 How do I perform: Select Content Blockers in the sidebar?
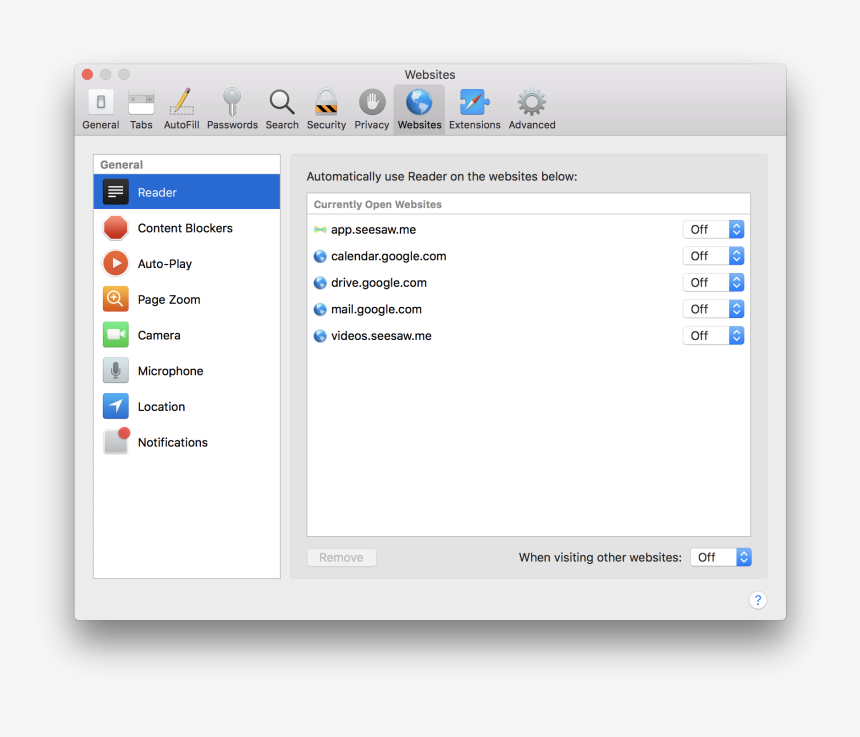[186, 228]
